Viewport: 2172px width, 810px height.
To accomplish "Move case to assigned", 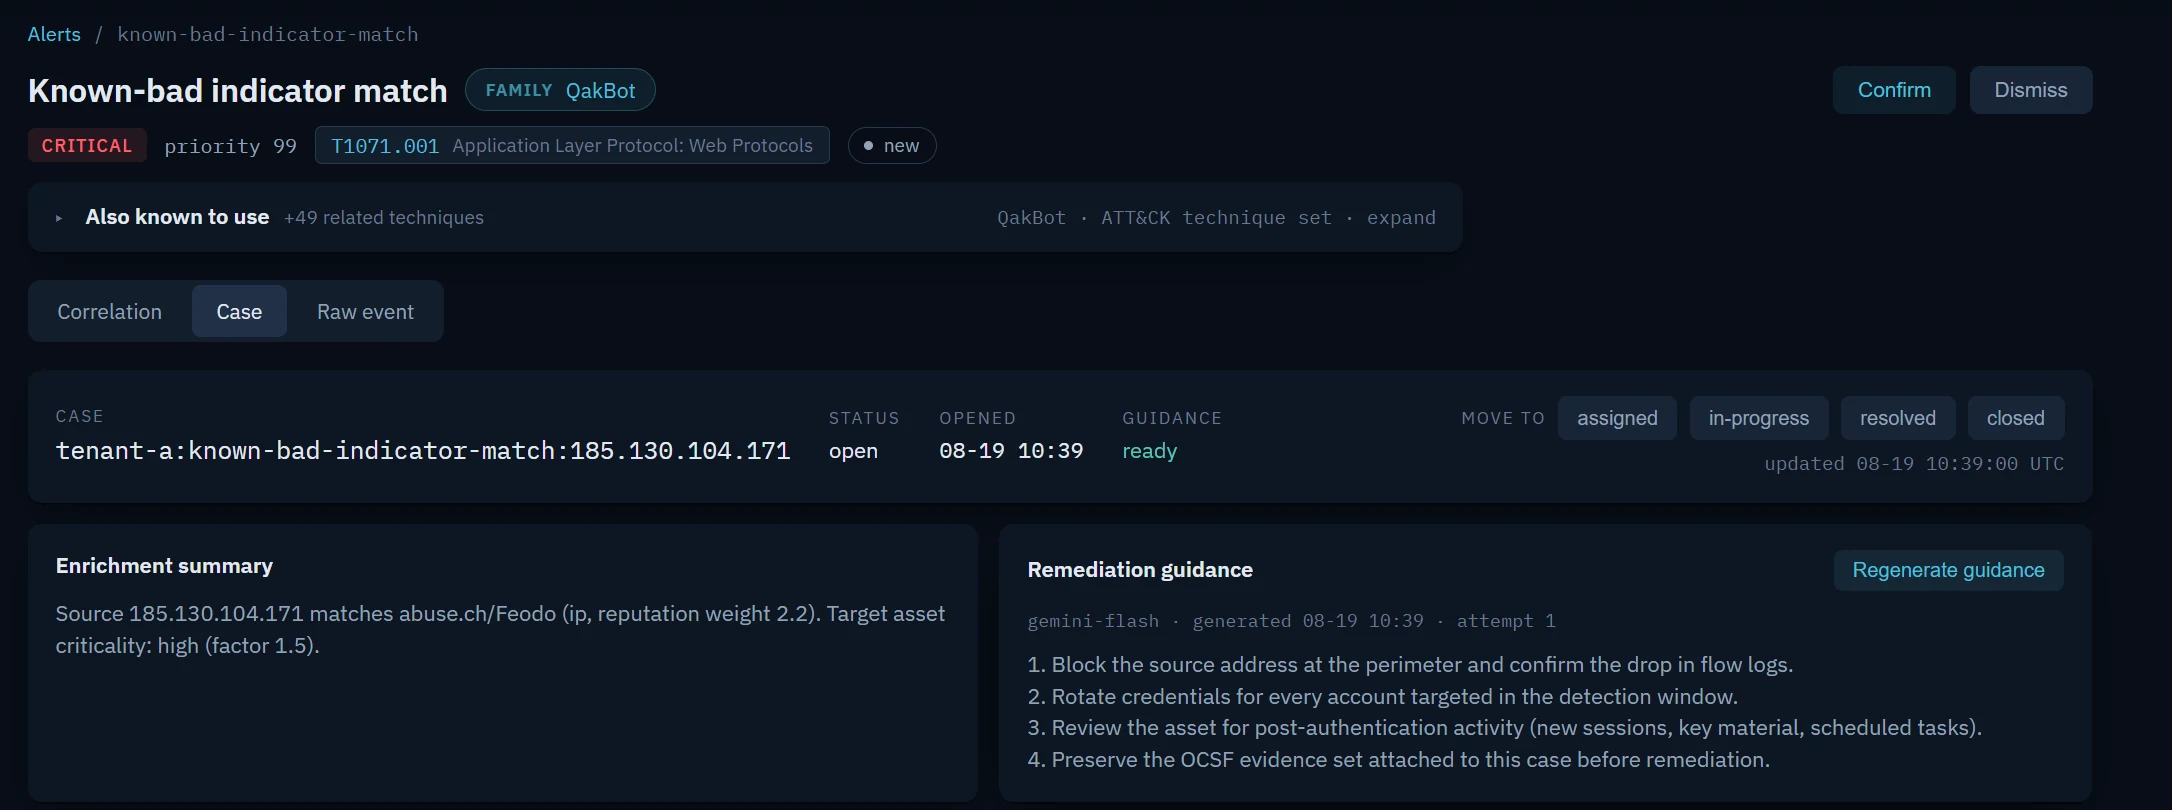I will tap(1617, 418).
